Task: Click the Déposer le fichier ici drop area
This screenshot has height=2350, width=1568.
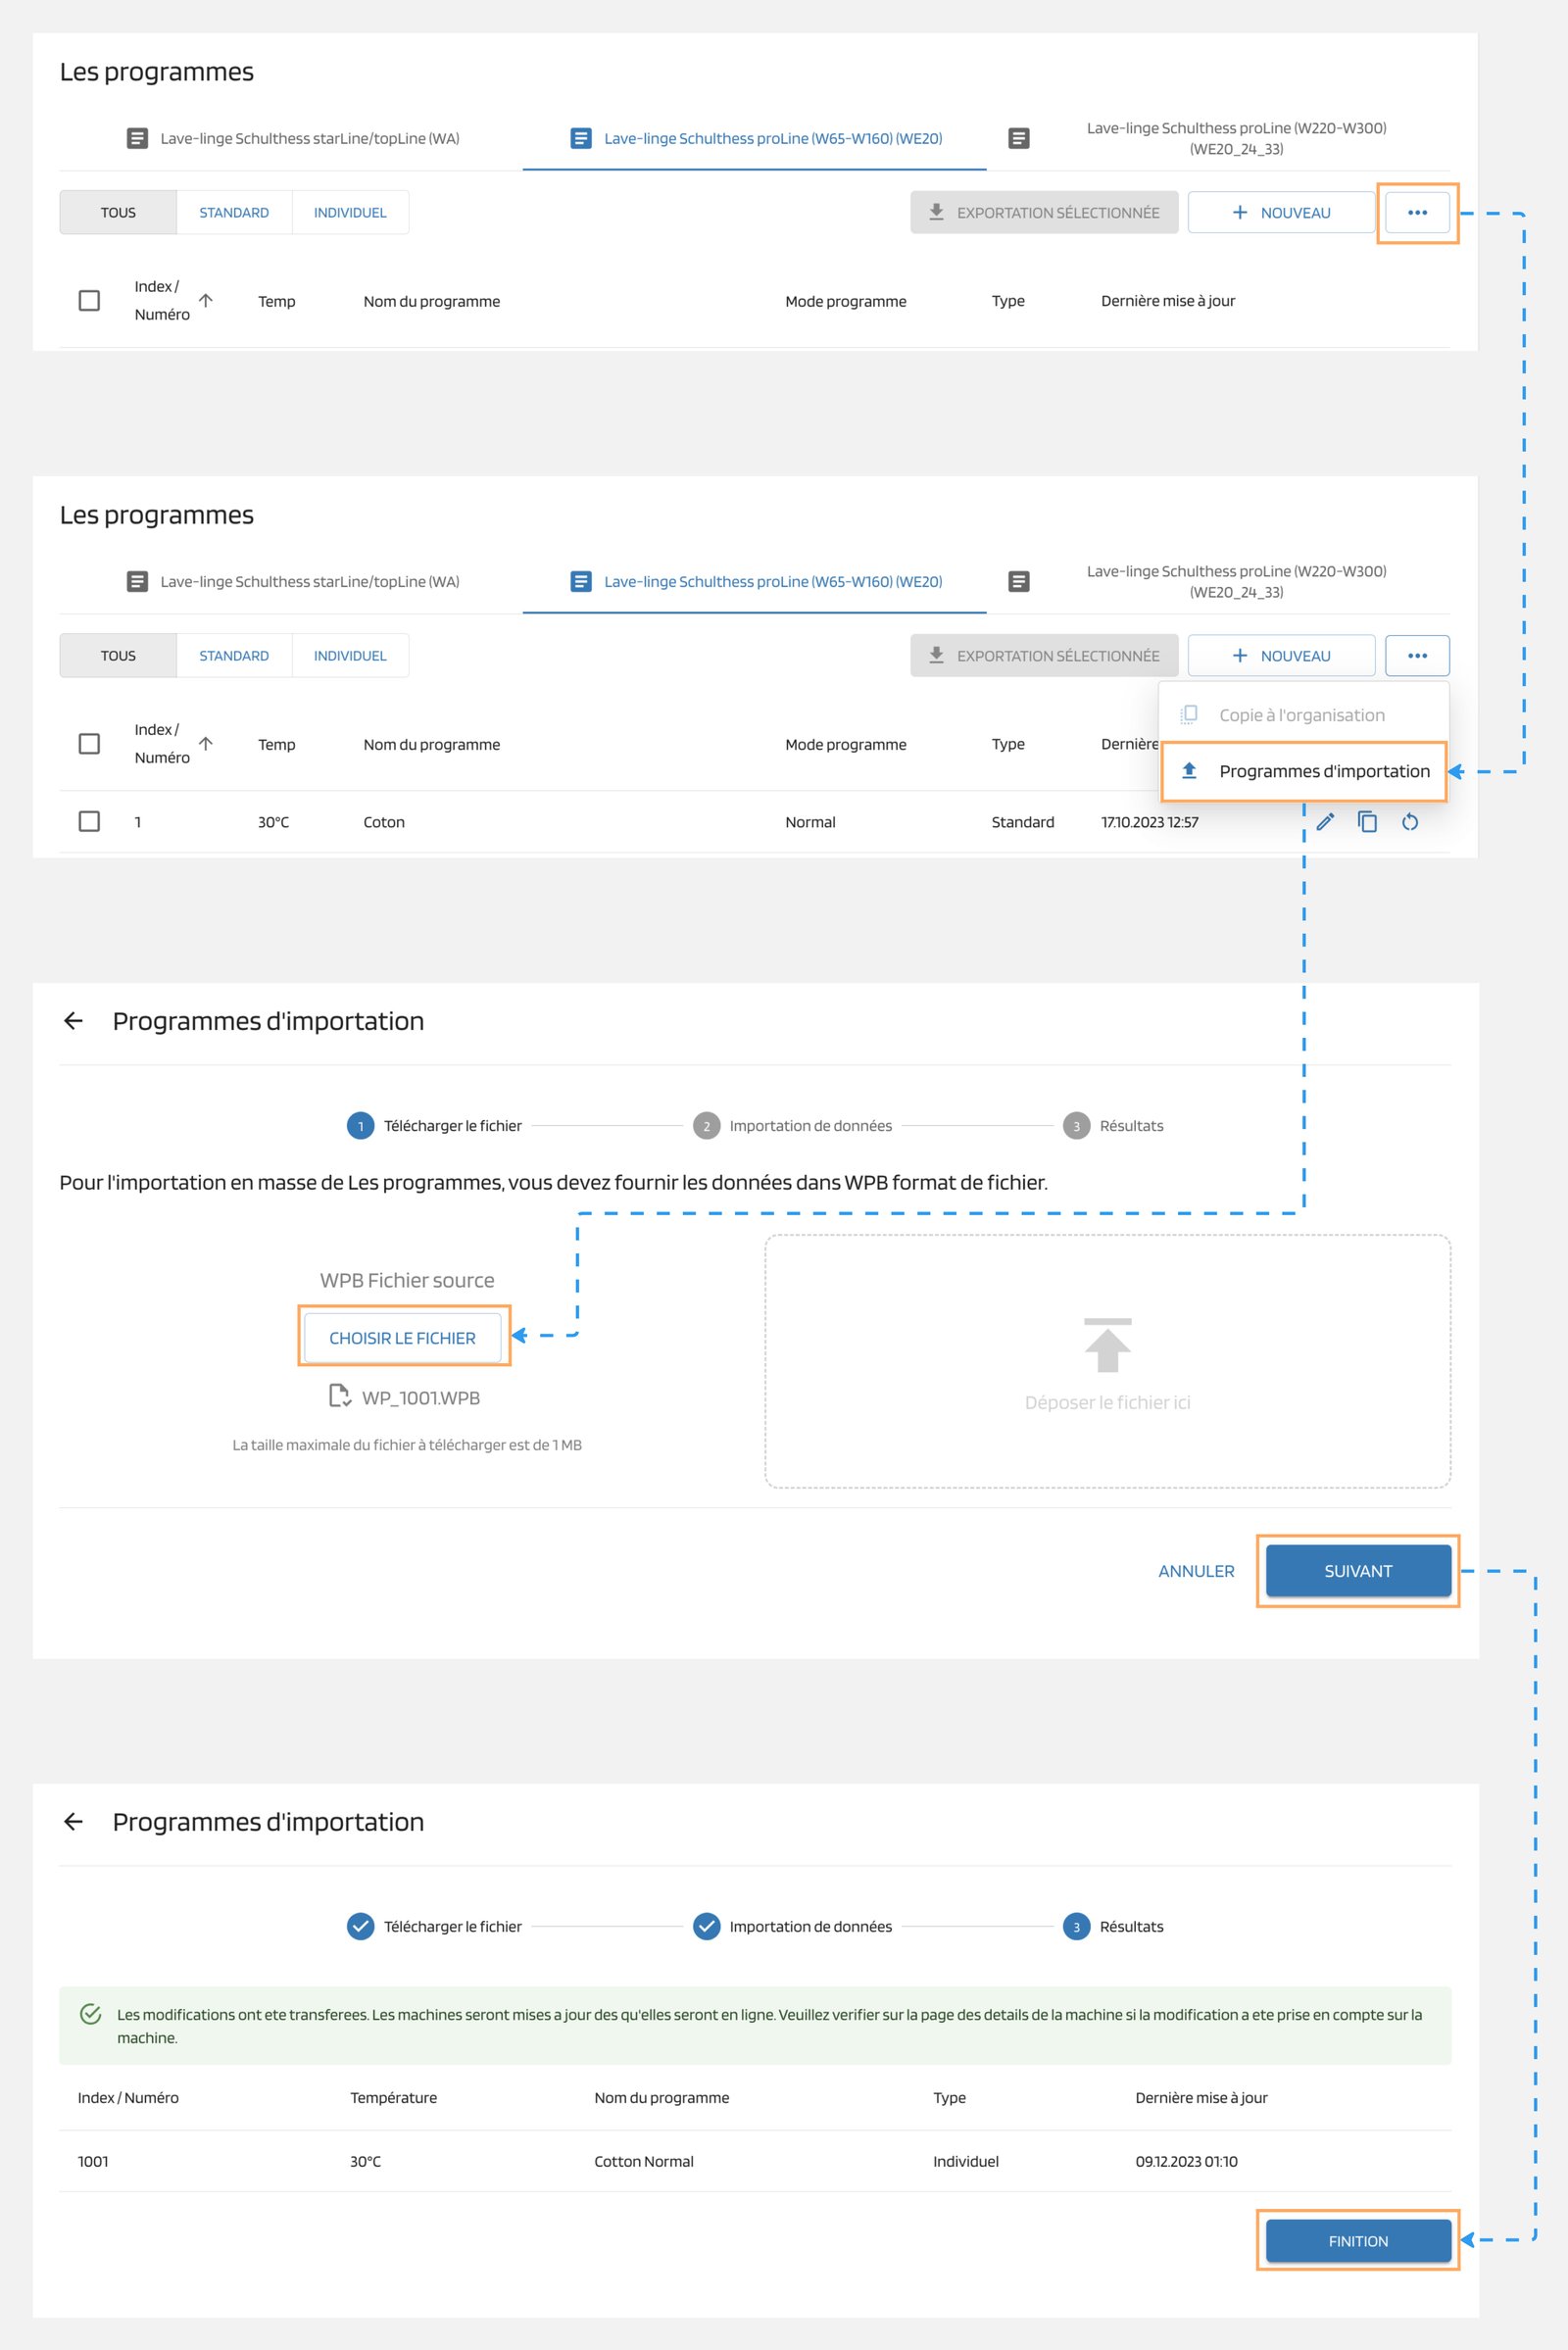Action: pos(1107,1400)
